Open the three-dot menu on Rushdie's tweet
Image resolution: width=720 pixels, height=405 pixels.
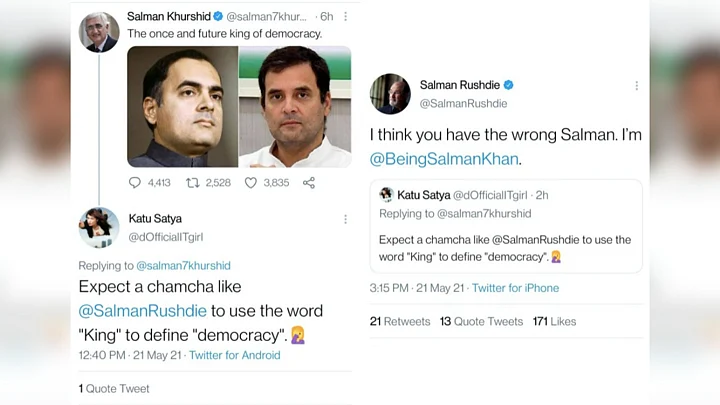point(636,86)
